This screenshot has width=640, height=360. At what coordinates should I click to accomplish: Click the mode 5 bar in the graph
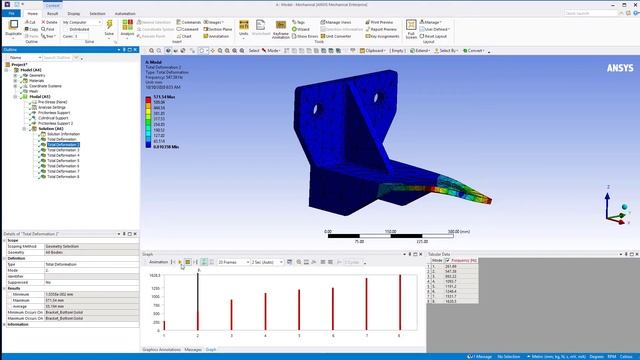click(x=299, y=310)
